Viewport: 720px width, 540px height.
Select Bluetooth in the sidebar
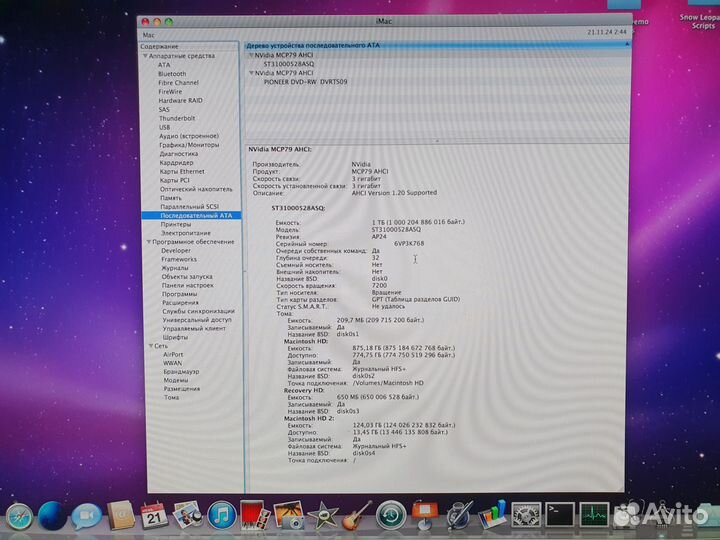tap(172, 74)
